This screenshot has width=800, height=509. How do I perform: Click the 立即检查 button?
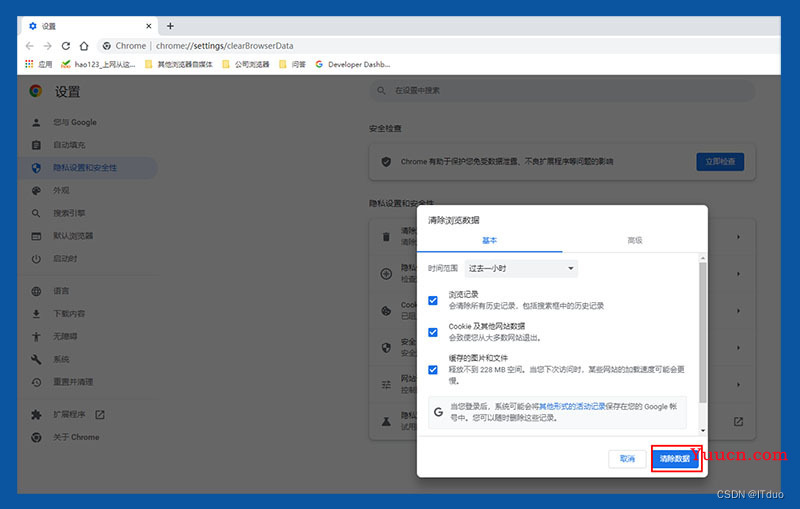click(720, 162)
